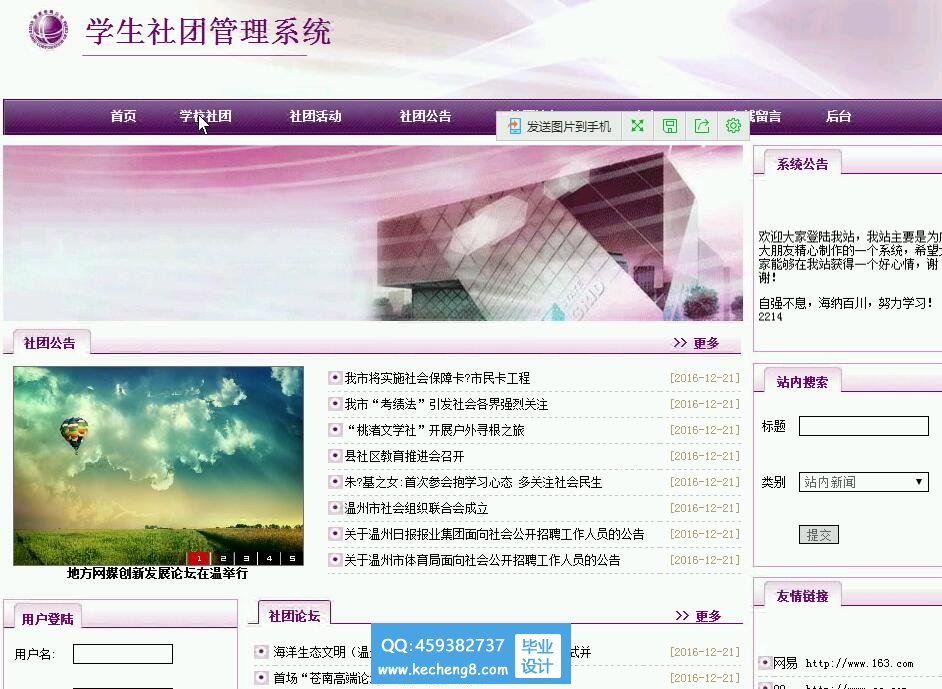Viewport: 942px width, 689px height.
Task: Click the green settings gear icon
Action: [733, 126]
